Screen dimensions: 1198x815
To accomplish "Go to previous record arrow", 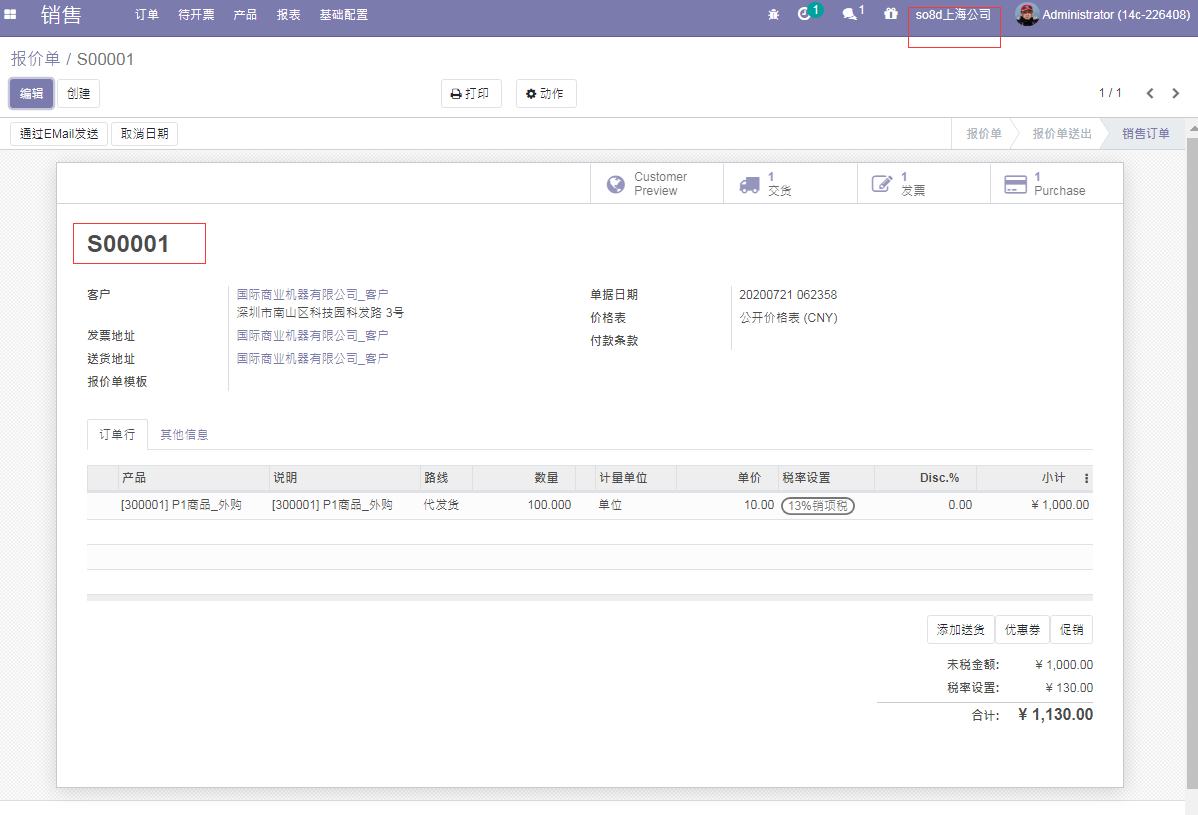I will [1150, 93].
